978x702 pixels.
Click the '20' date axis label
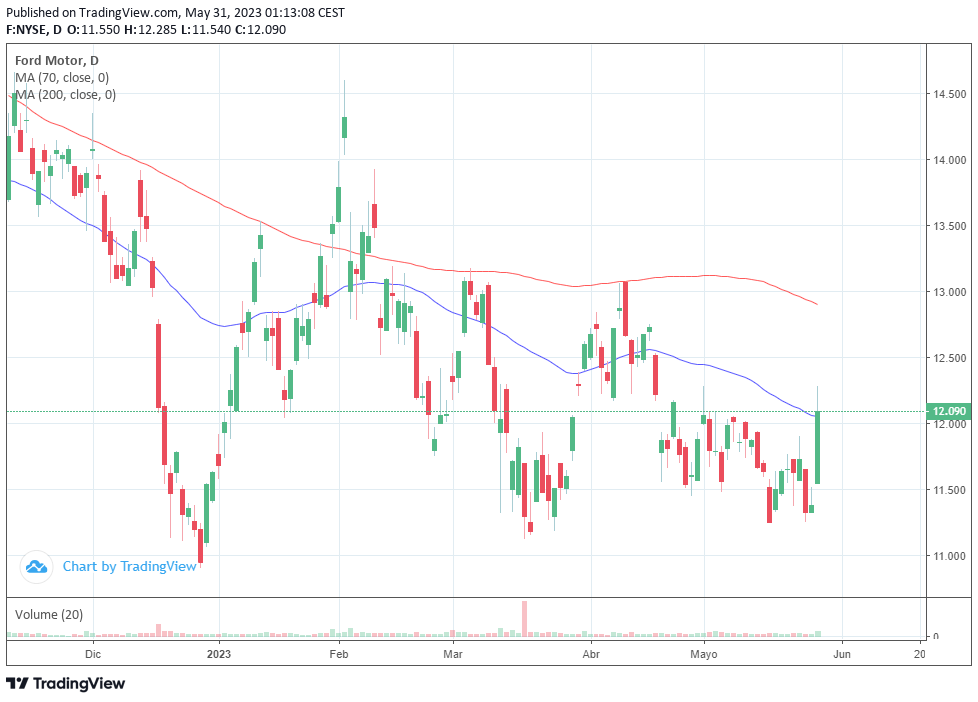click(919, 654)
